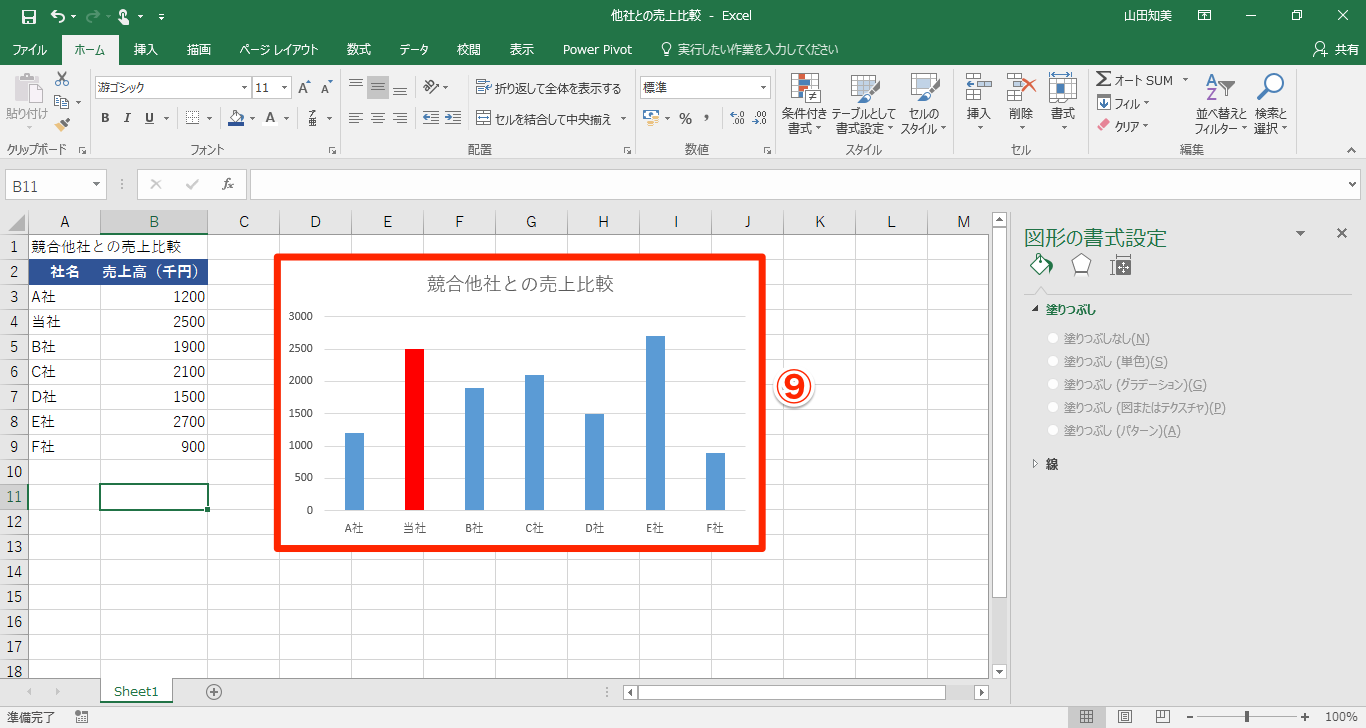The image size is (1366, 728).
Task: Click the Format (書式) cells icon
Action: (x=1063, y=88)
